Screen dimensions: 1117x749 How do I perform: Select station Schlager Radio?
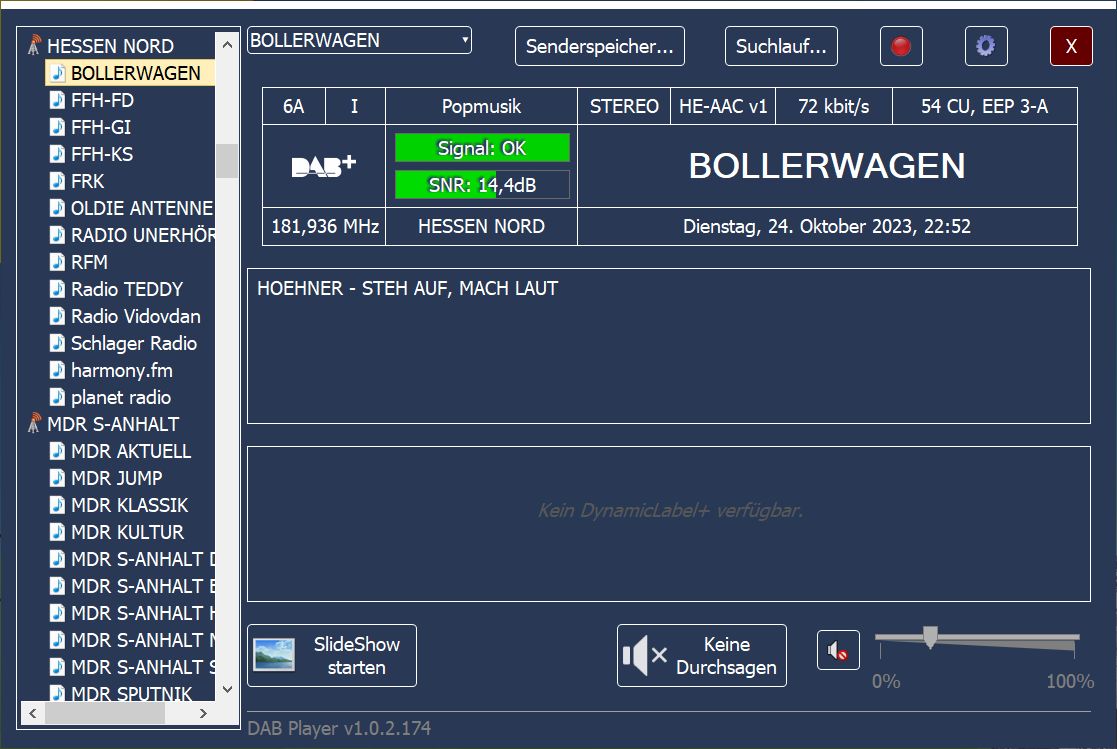[134, 343]
